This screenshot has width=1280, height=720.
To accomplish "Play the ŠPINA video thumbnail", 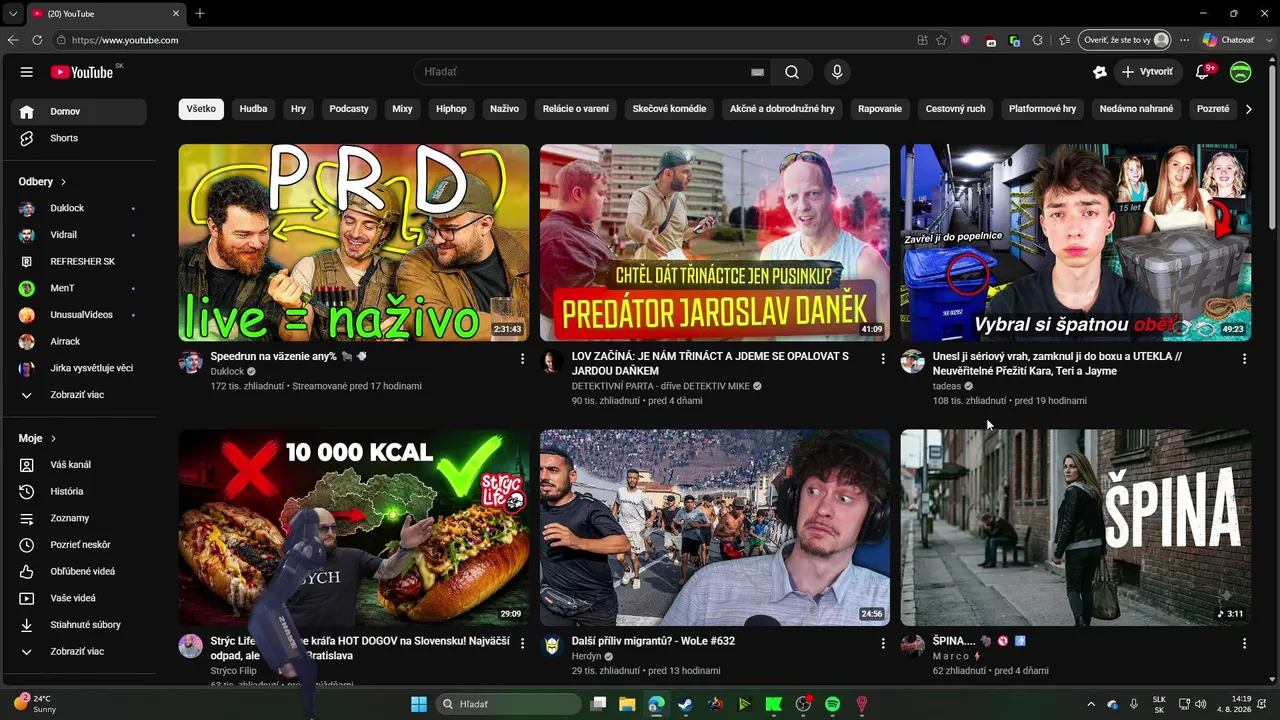I will point(1076,528).
